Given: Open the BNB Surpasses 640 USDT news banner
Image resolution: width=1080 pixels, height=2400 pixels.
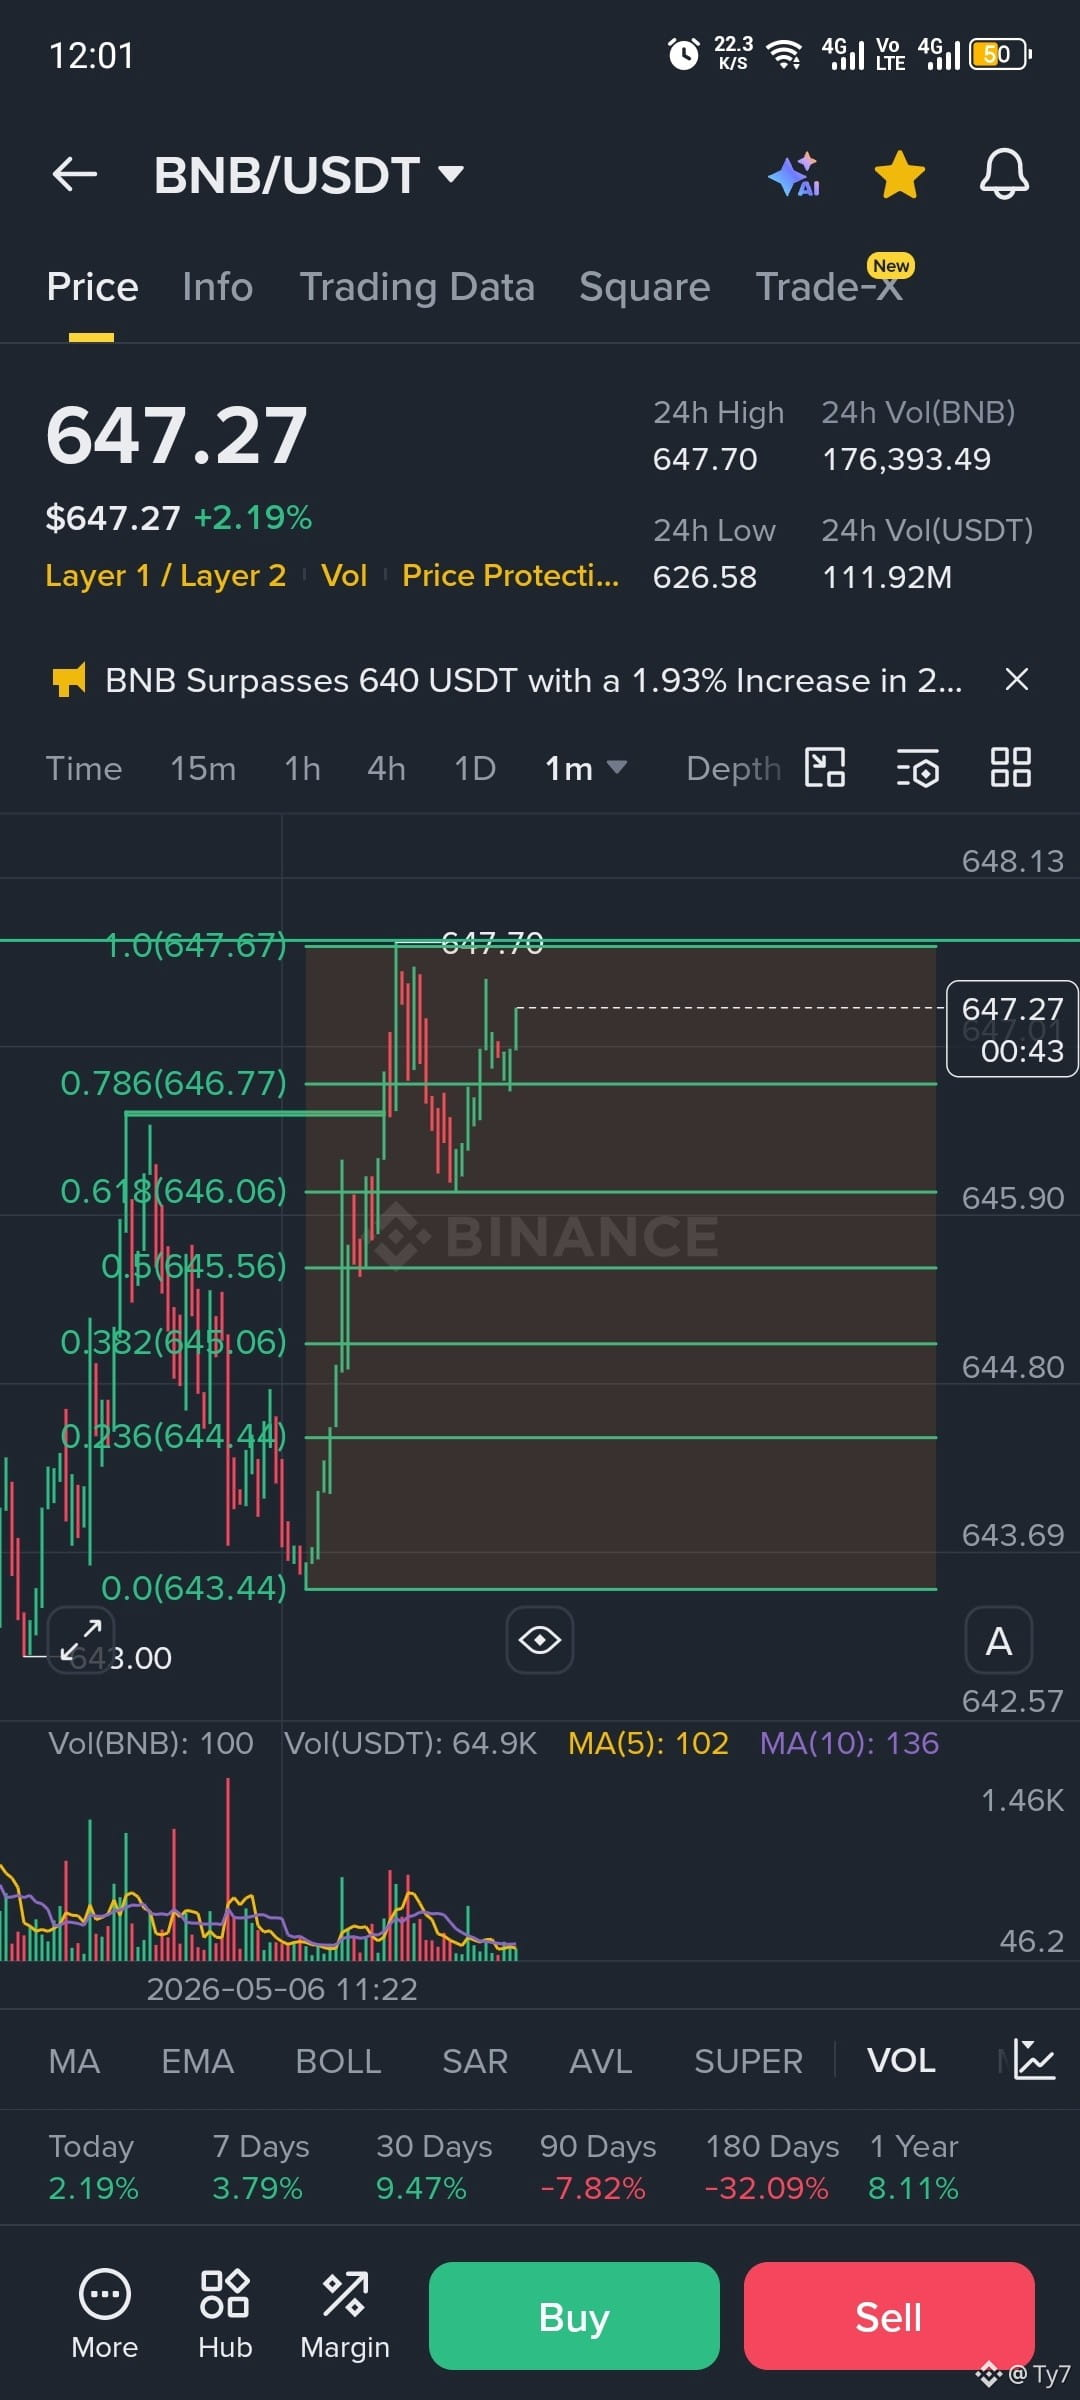Looking at the screenshot, I should click(x=534, y=680).
